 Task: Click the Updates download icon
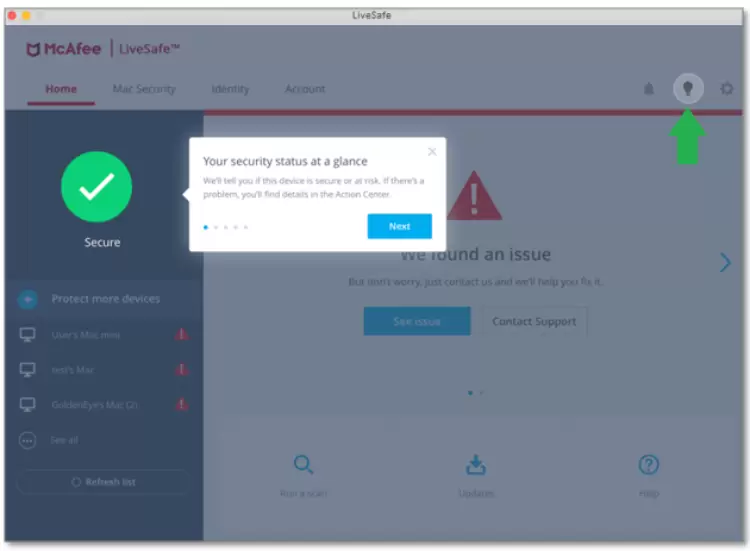tap(476, 464)
